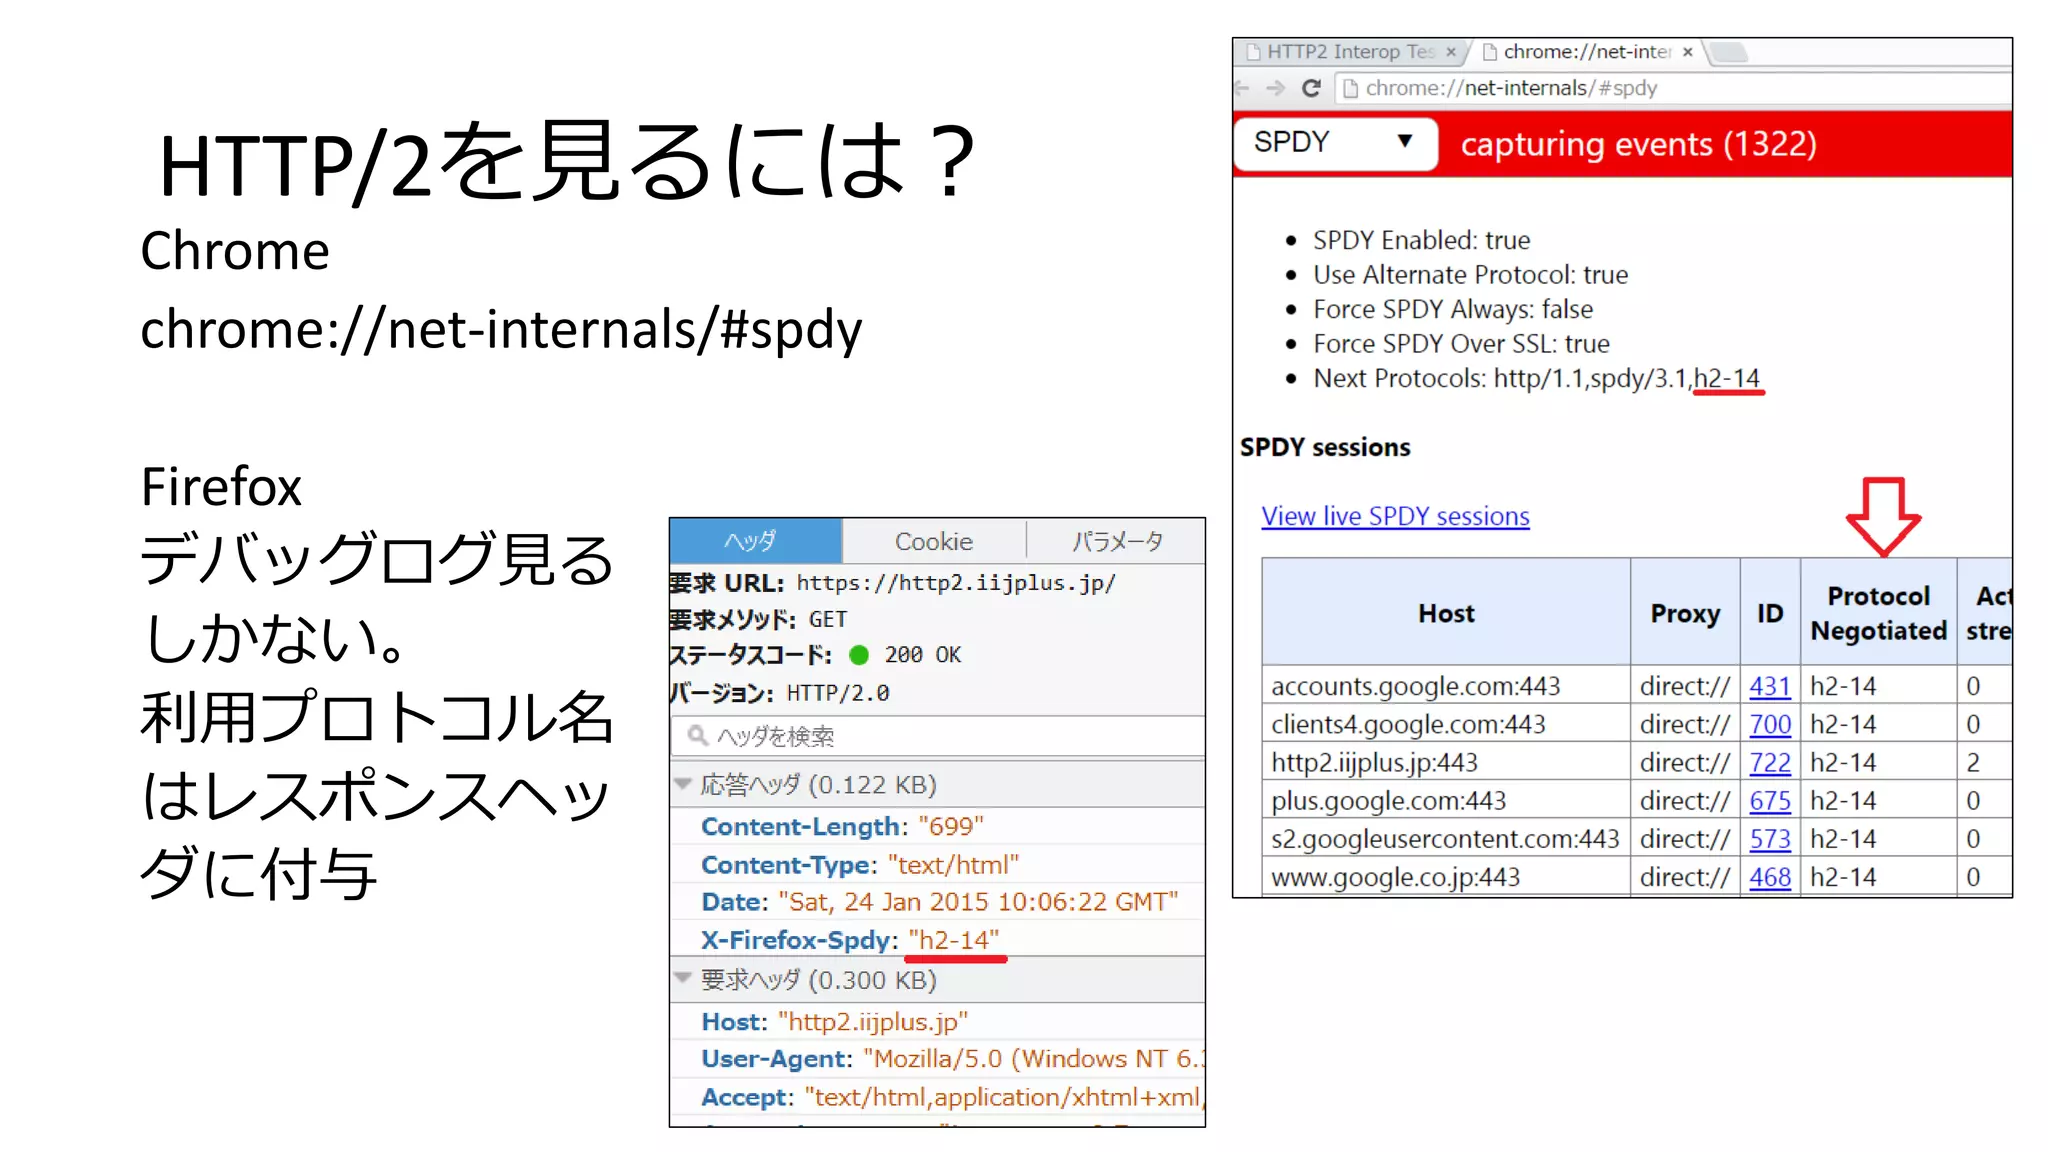Open session ID 675 link
This screenshot has height=1152, width=2048.
(x=1769, y=800)
